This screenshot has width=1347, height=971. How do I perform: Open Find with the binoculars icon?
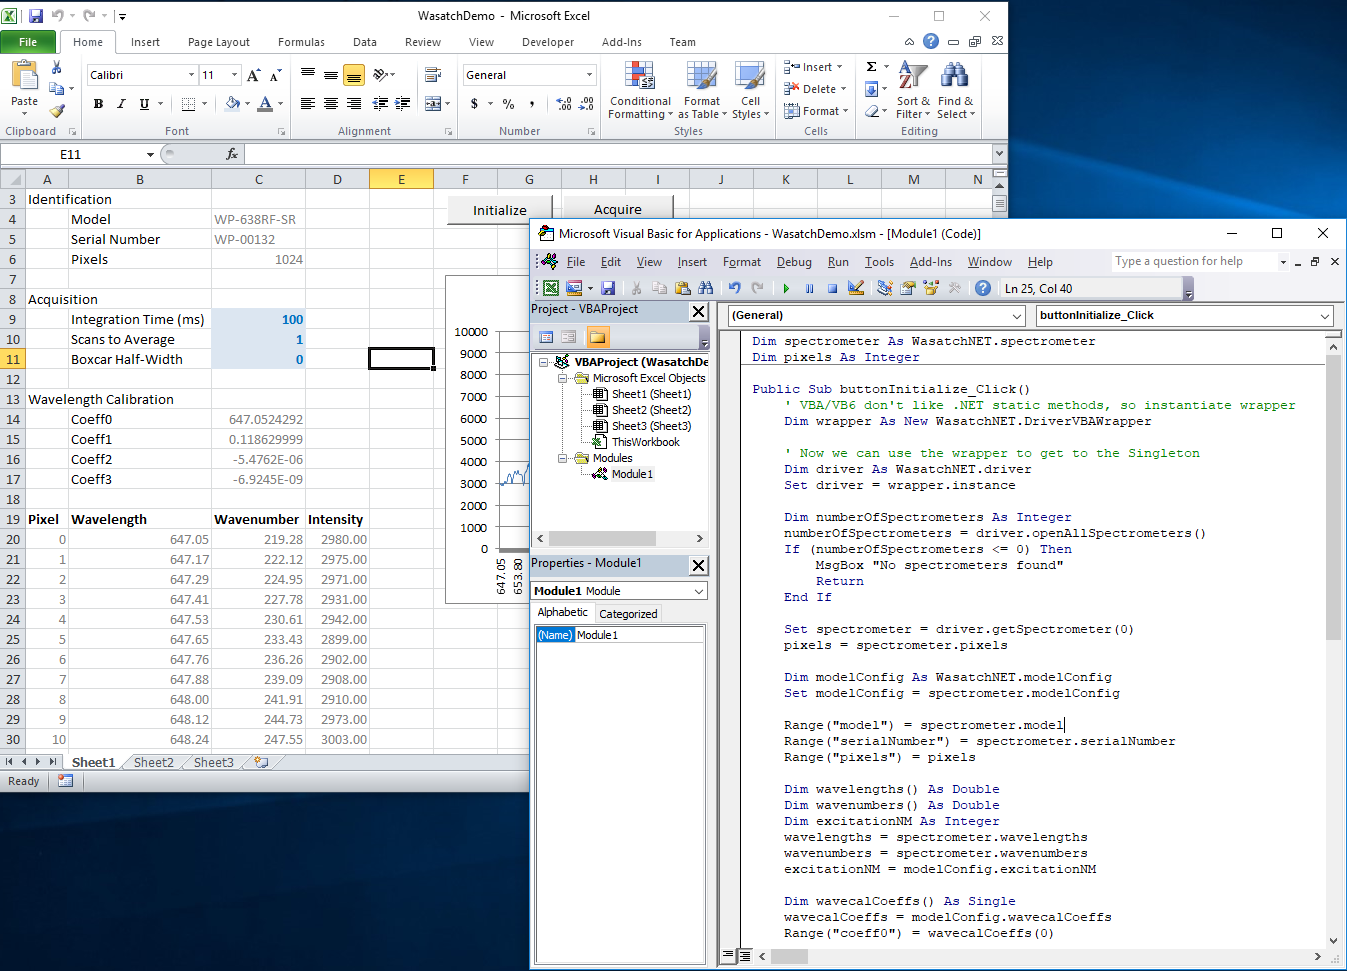coord(706,288)
